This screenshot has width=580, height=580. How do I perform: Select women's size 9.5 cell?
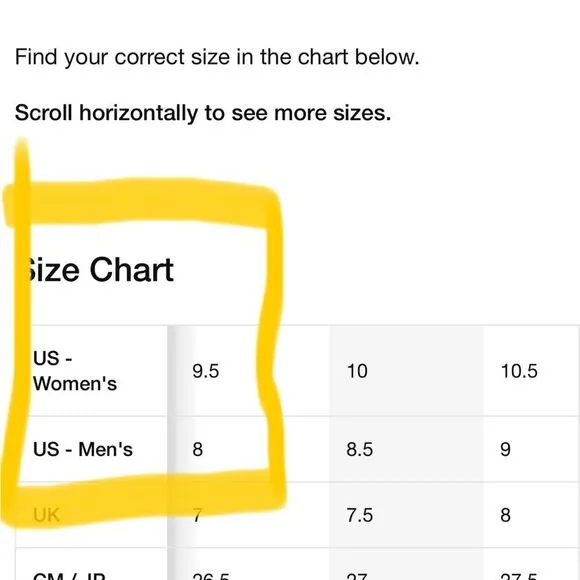click(206, 371)
